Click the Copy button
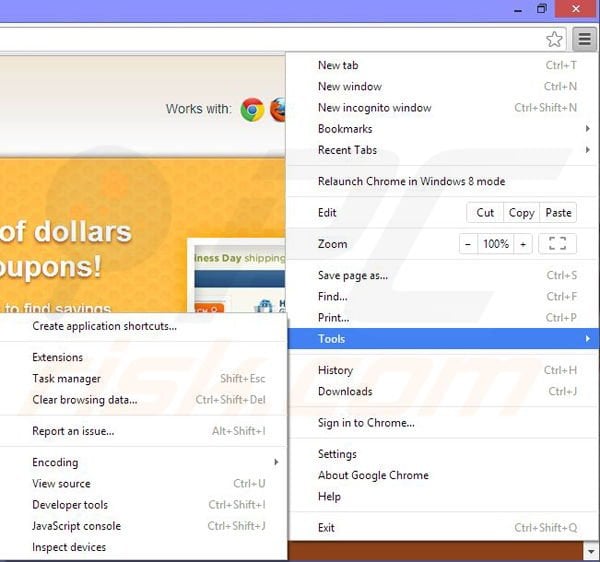The image size is (600, 562). tap(521, 212)
